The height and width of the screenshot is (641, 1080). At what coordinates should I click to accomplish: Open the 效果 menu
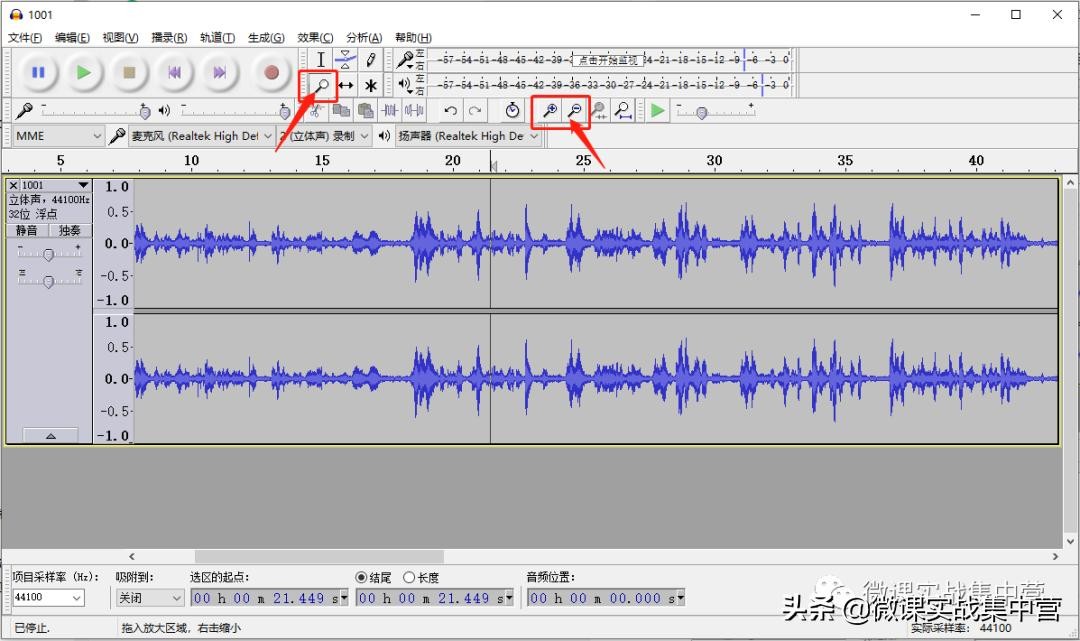315,38
